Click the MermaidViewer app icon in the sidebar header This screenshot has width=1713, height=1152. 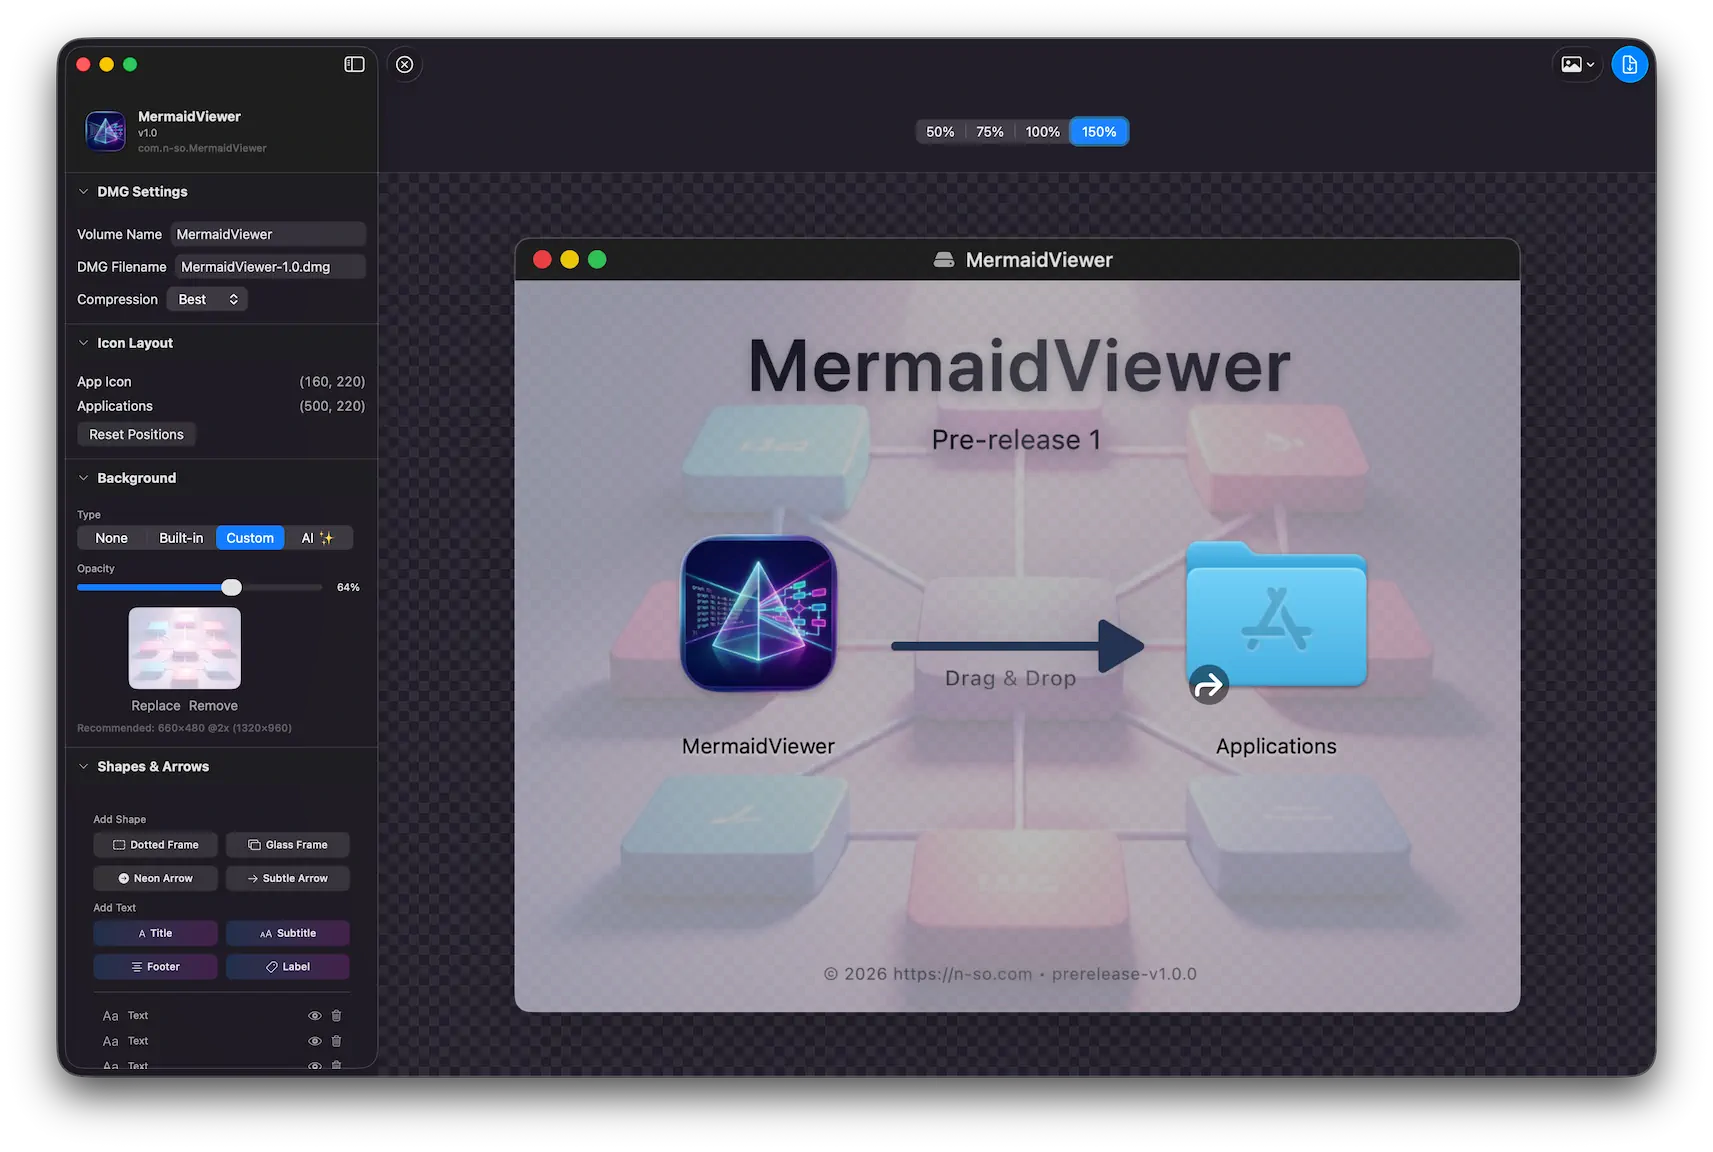point(105,131)
